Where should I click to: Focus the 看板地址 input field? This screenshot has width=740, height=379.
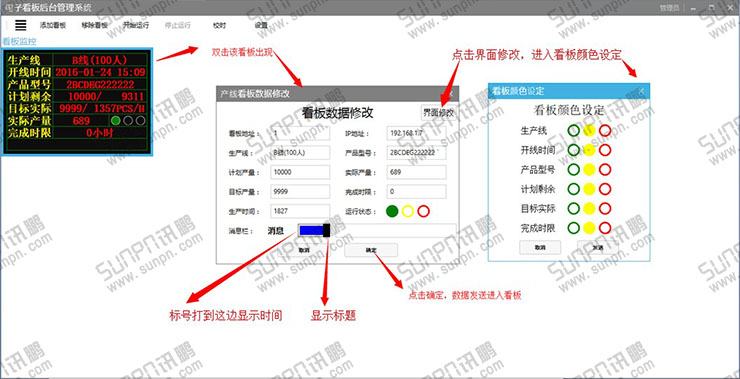[x=300, y=134]
